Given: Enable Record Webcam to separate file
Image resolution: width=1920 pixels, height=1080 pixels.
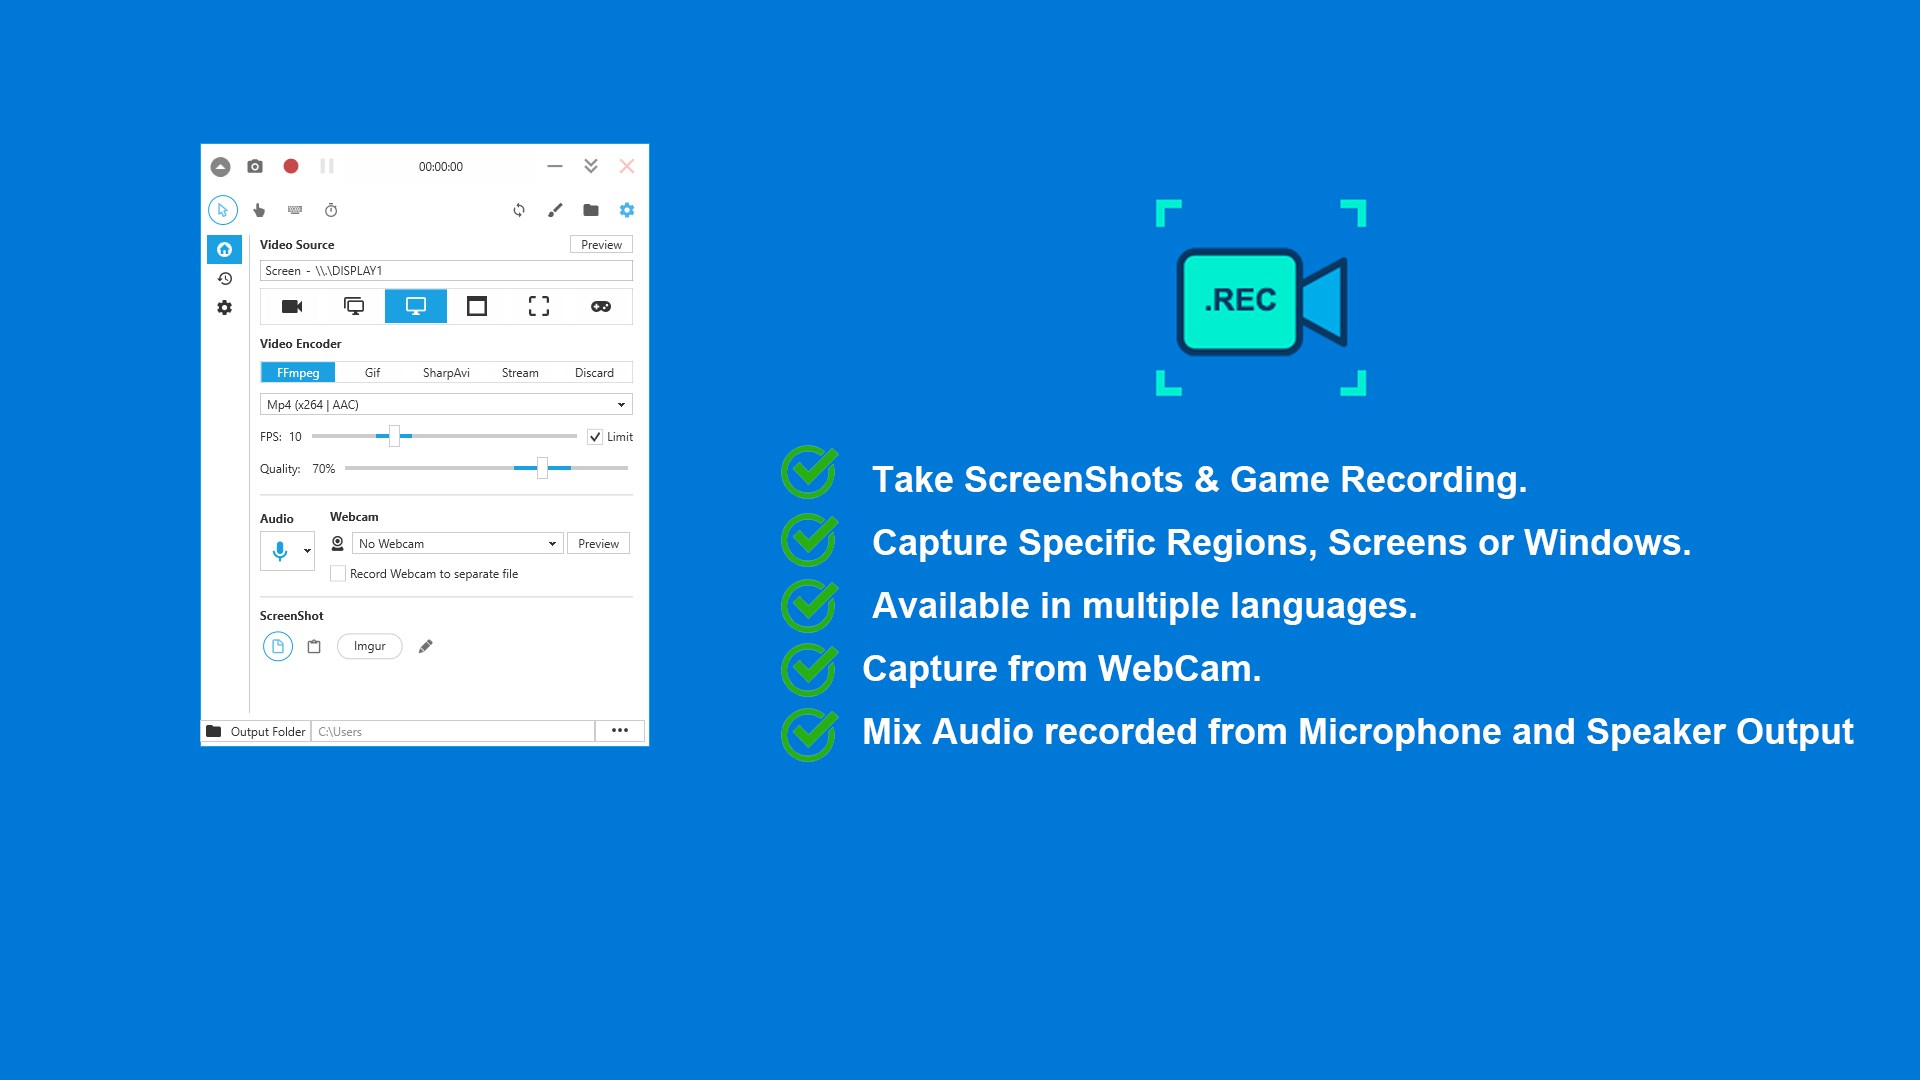Looking at the screenshot, I should 338,574.
